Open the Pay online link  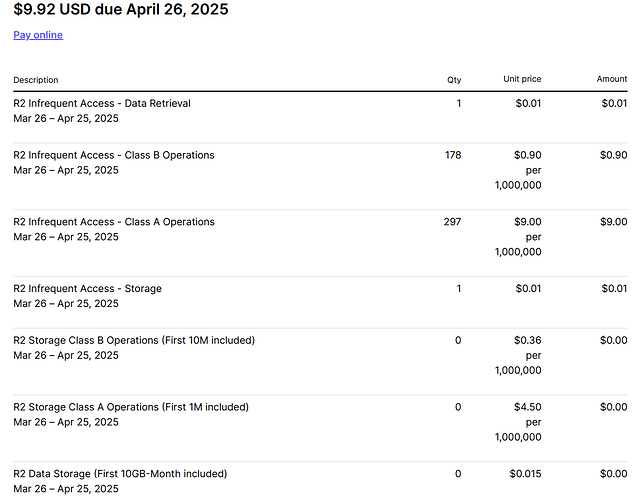[38, 35]
